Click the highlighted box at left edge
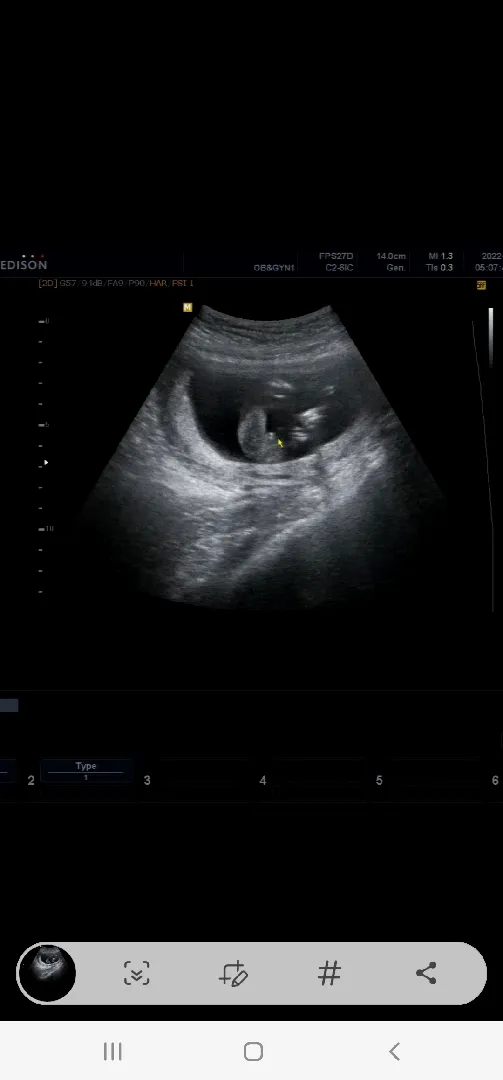Image resolution: width=503 pixels, height=1080 pixels. coord(9,705)
